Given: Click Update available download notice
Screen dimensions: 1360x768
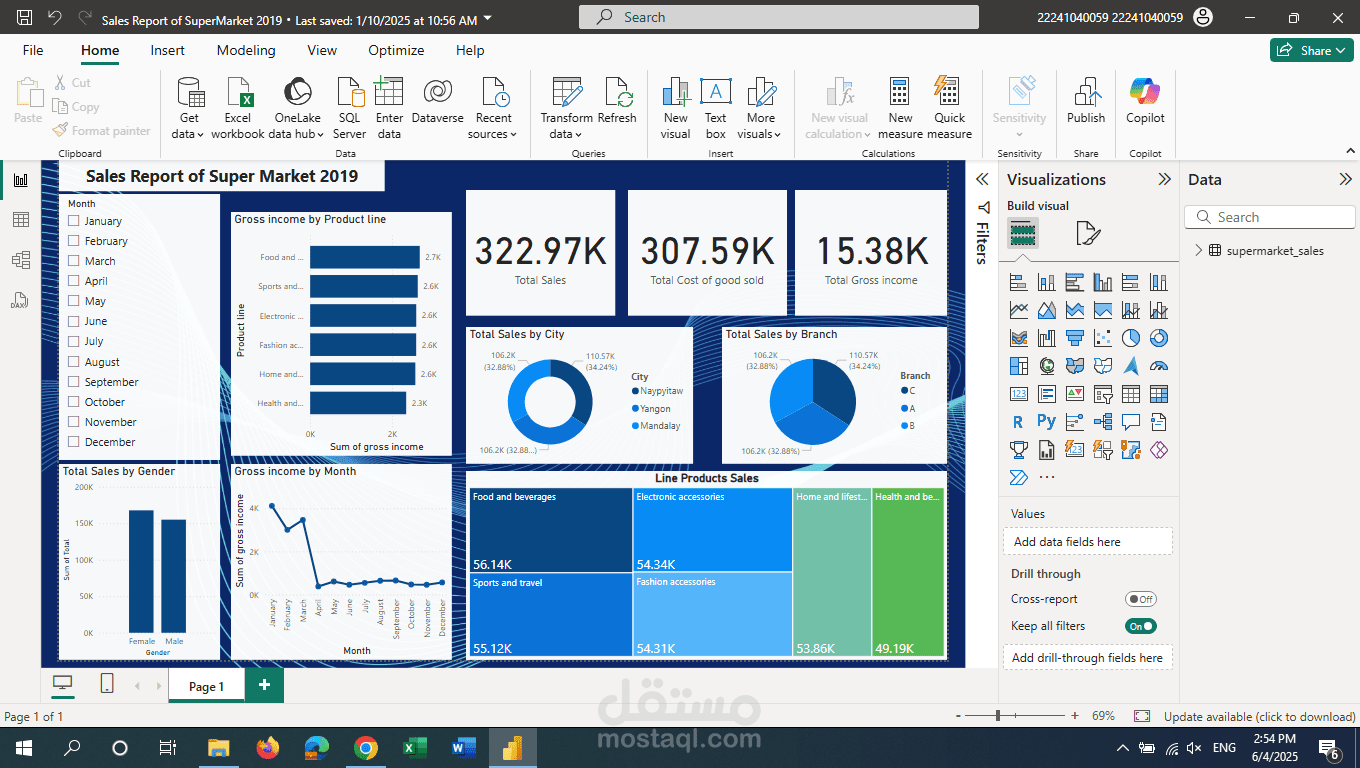Looking at the screenshot, I should click(x=1260, y=716).
